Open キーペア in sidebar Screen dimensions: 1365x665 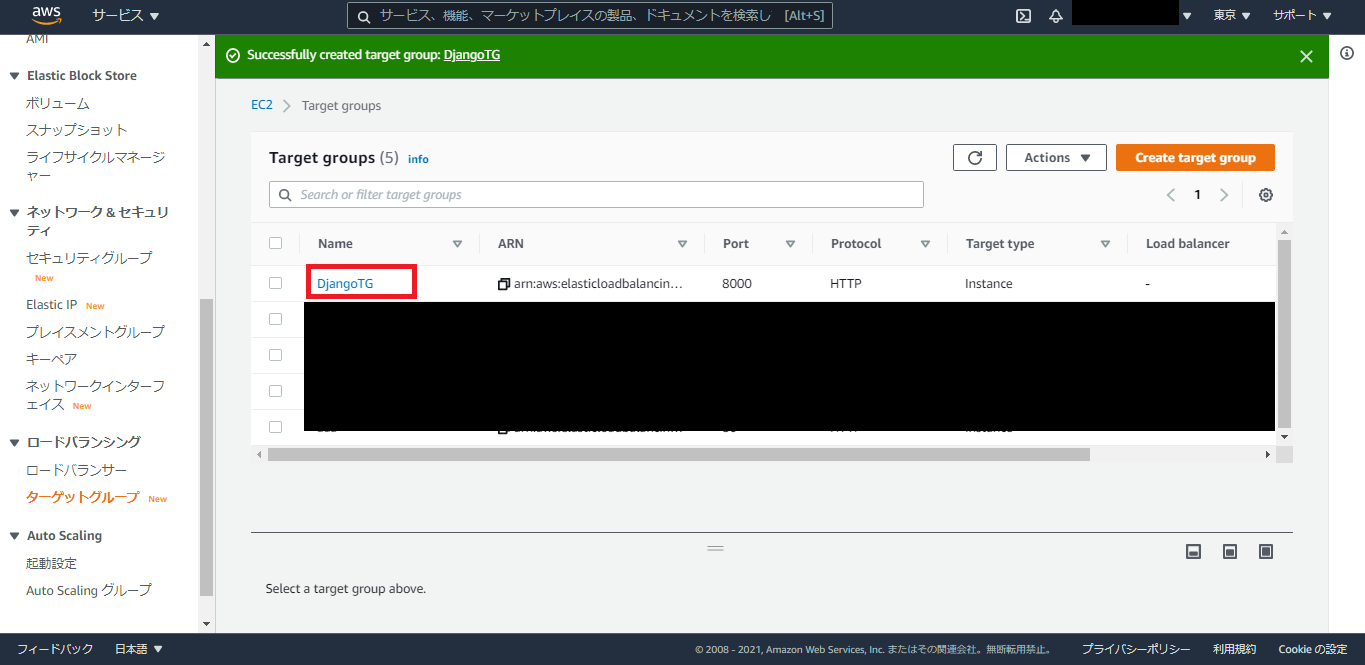pyautogui.click(x=51, y=359)
